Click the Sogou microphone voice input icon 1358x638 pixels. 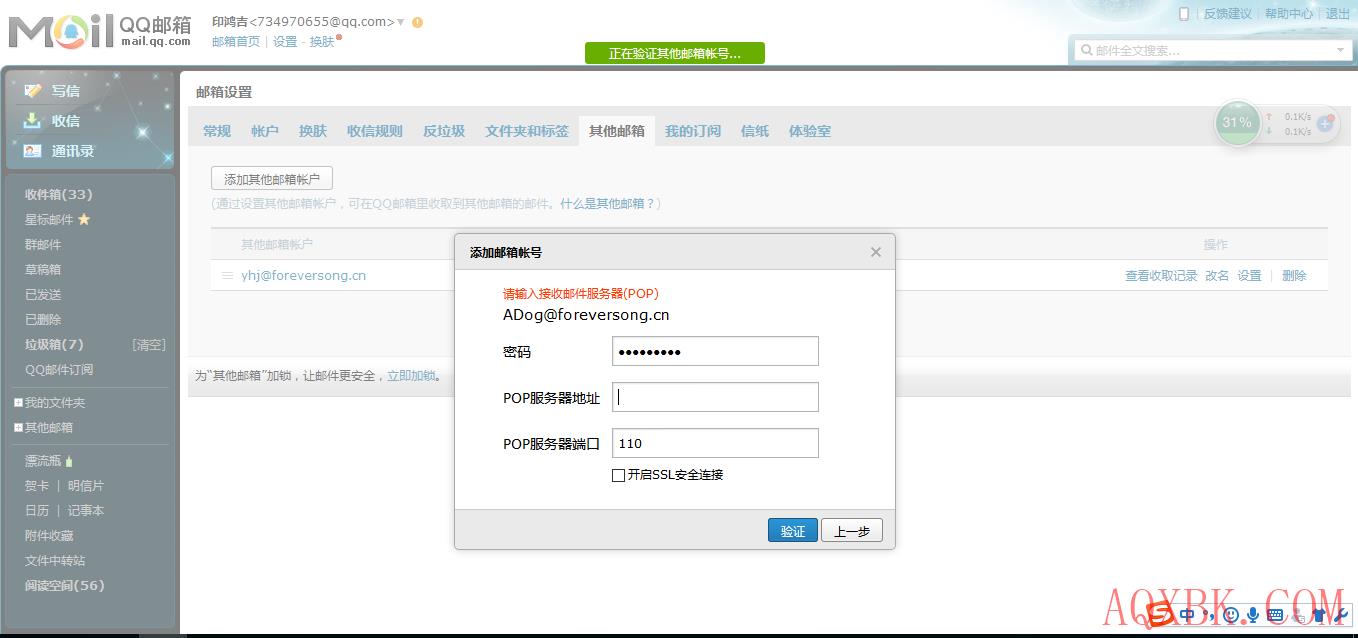pos(1252,615)
